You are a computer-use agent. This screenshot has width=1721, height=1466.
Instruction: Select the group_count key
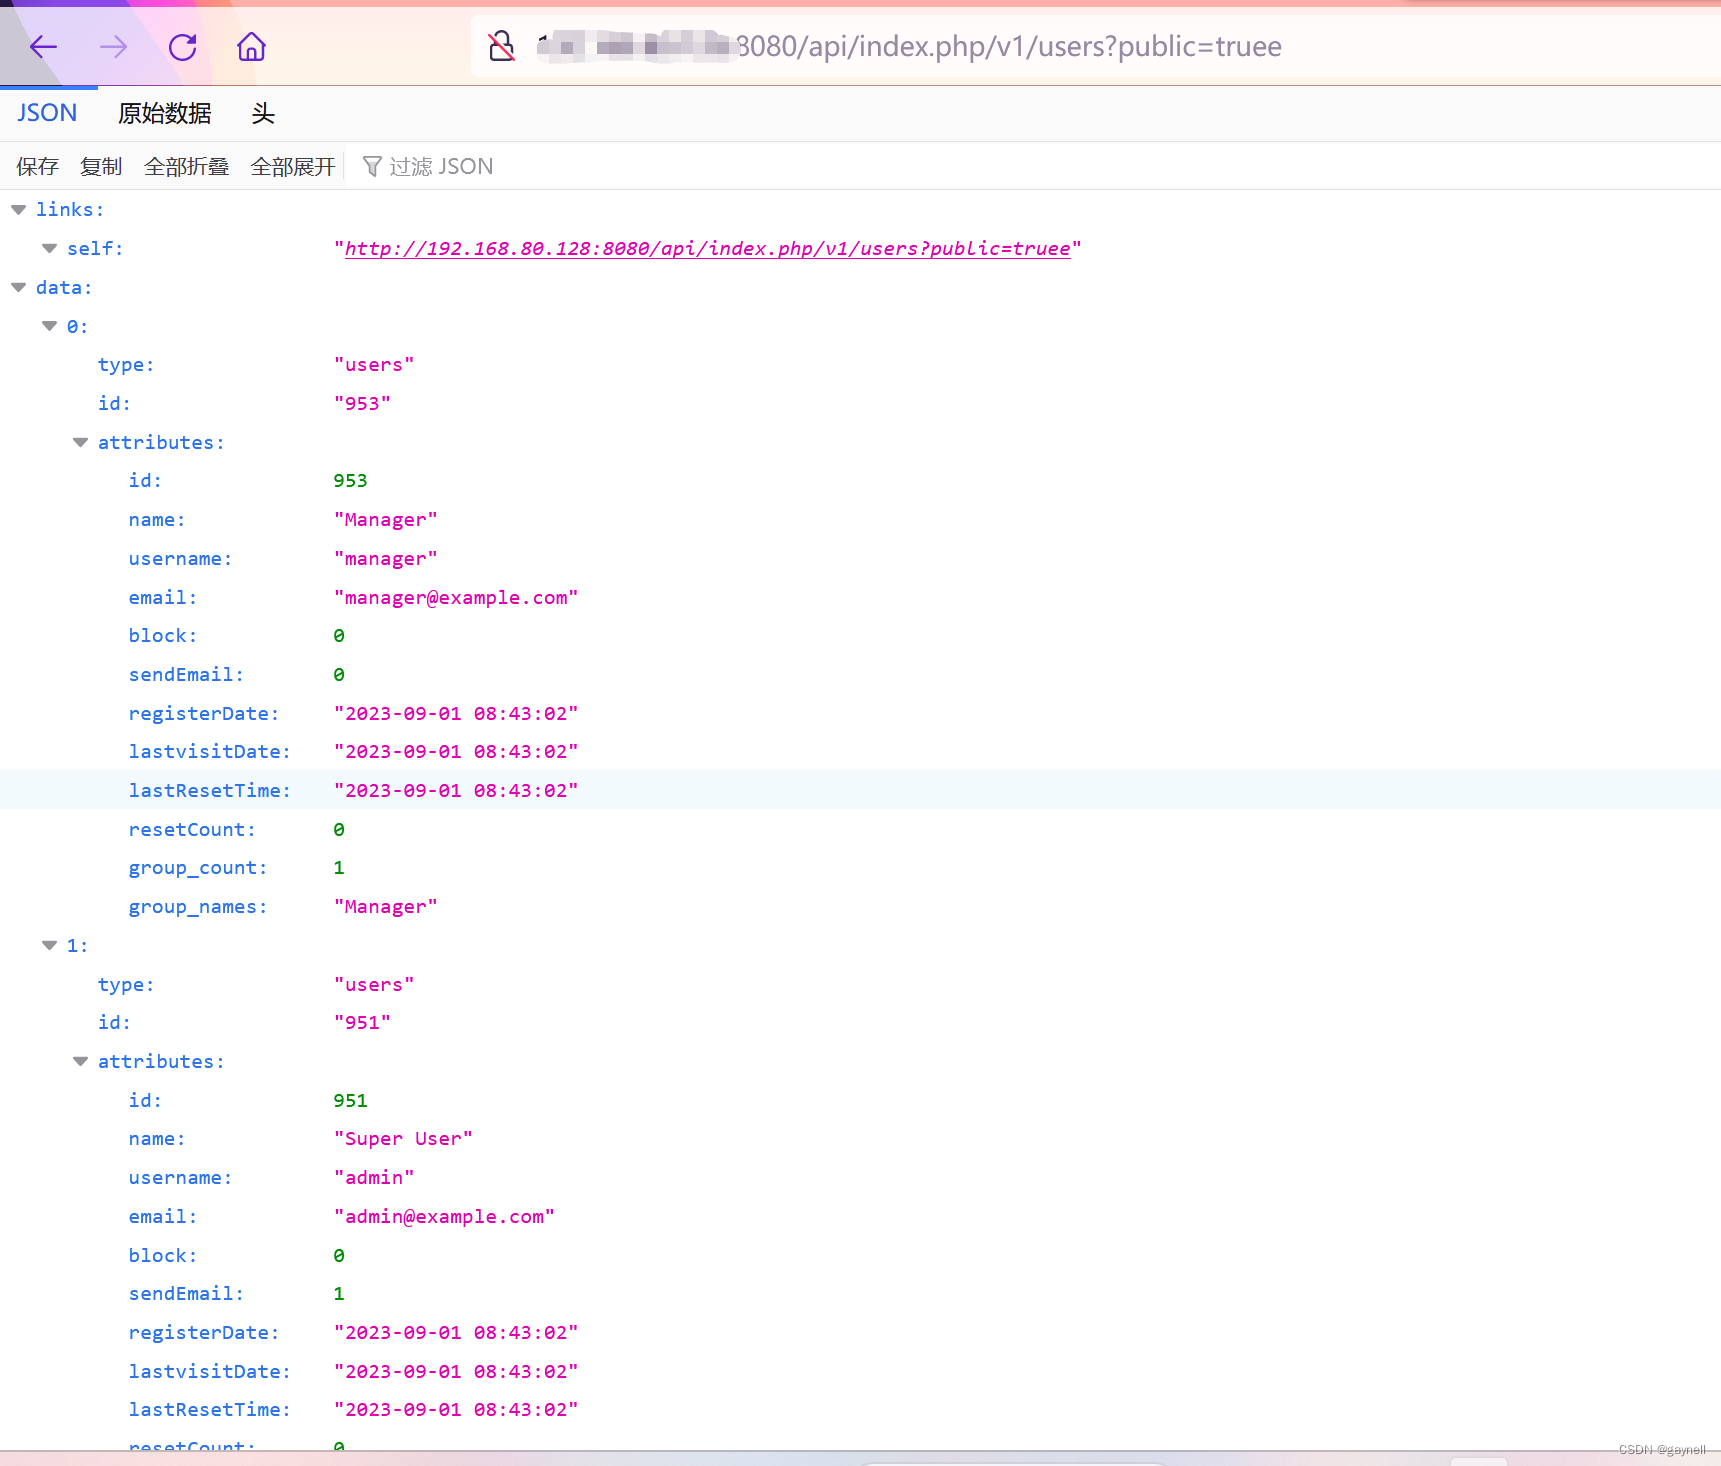197,868
